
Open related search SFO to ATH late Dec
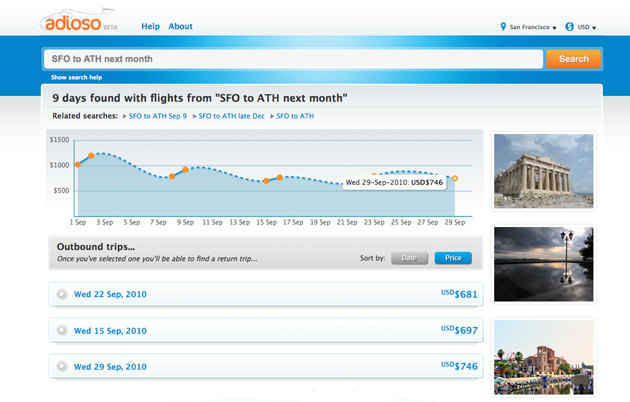coord(231,116)
